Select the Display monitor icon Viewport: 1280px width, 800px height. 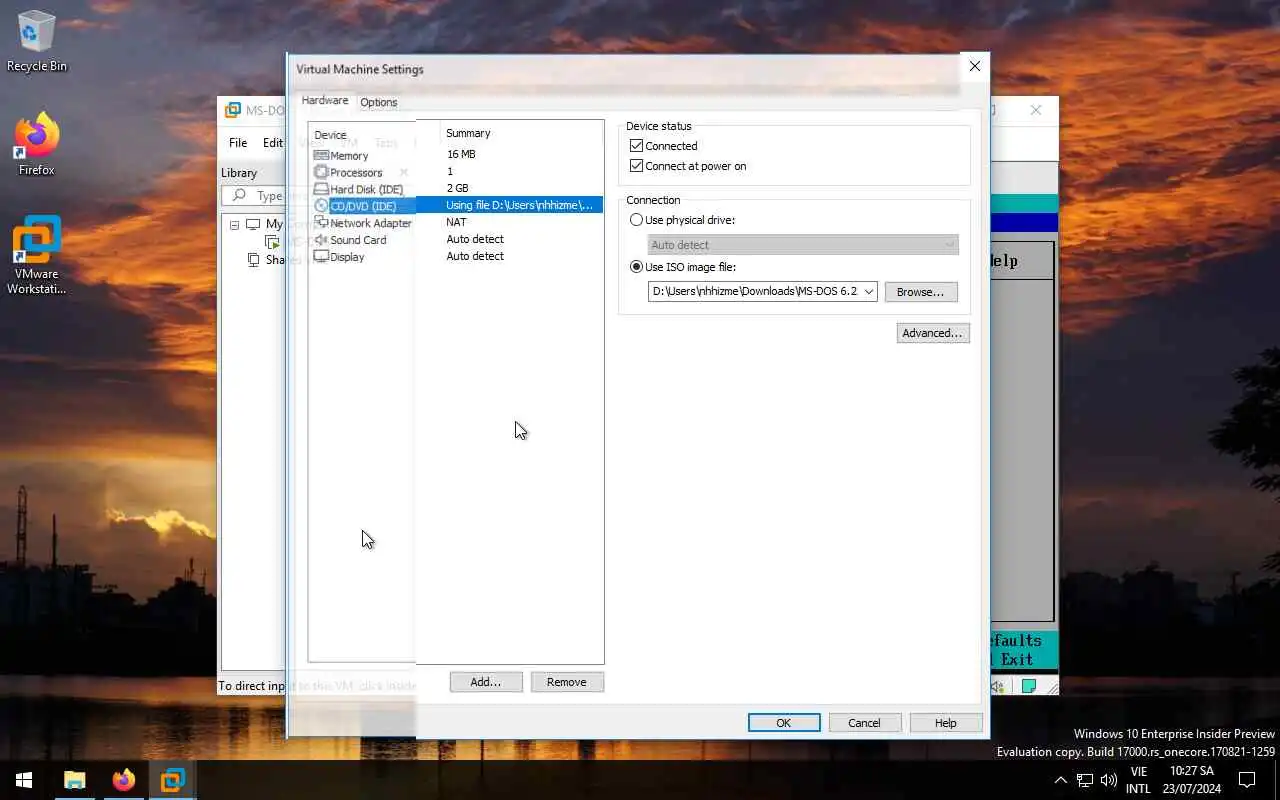click(321, 257)
